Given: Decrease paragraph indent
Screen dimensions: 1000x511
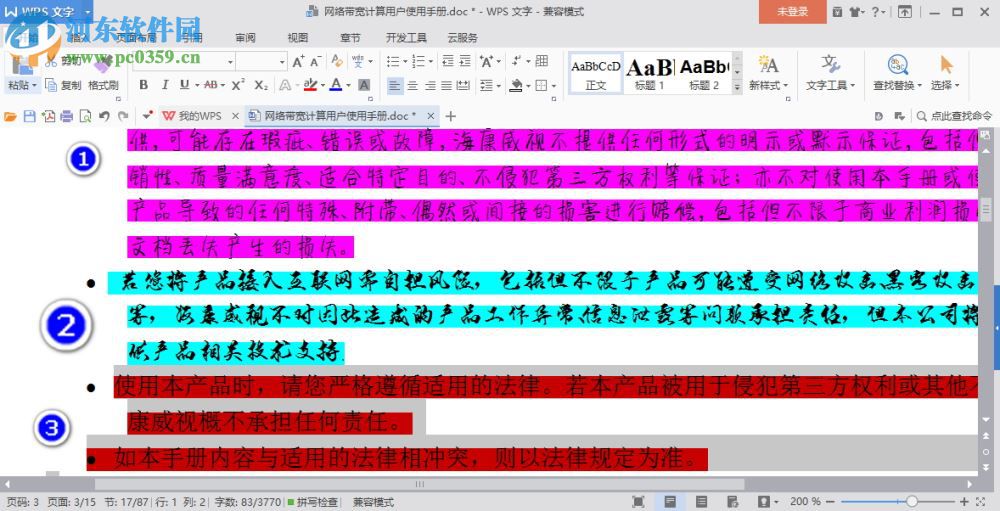Looking at the screenshot, I should (448, 61).
